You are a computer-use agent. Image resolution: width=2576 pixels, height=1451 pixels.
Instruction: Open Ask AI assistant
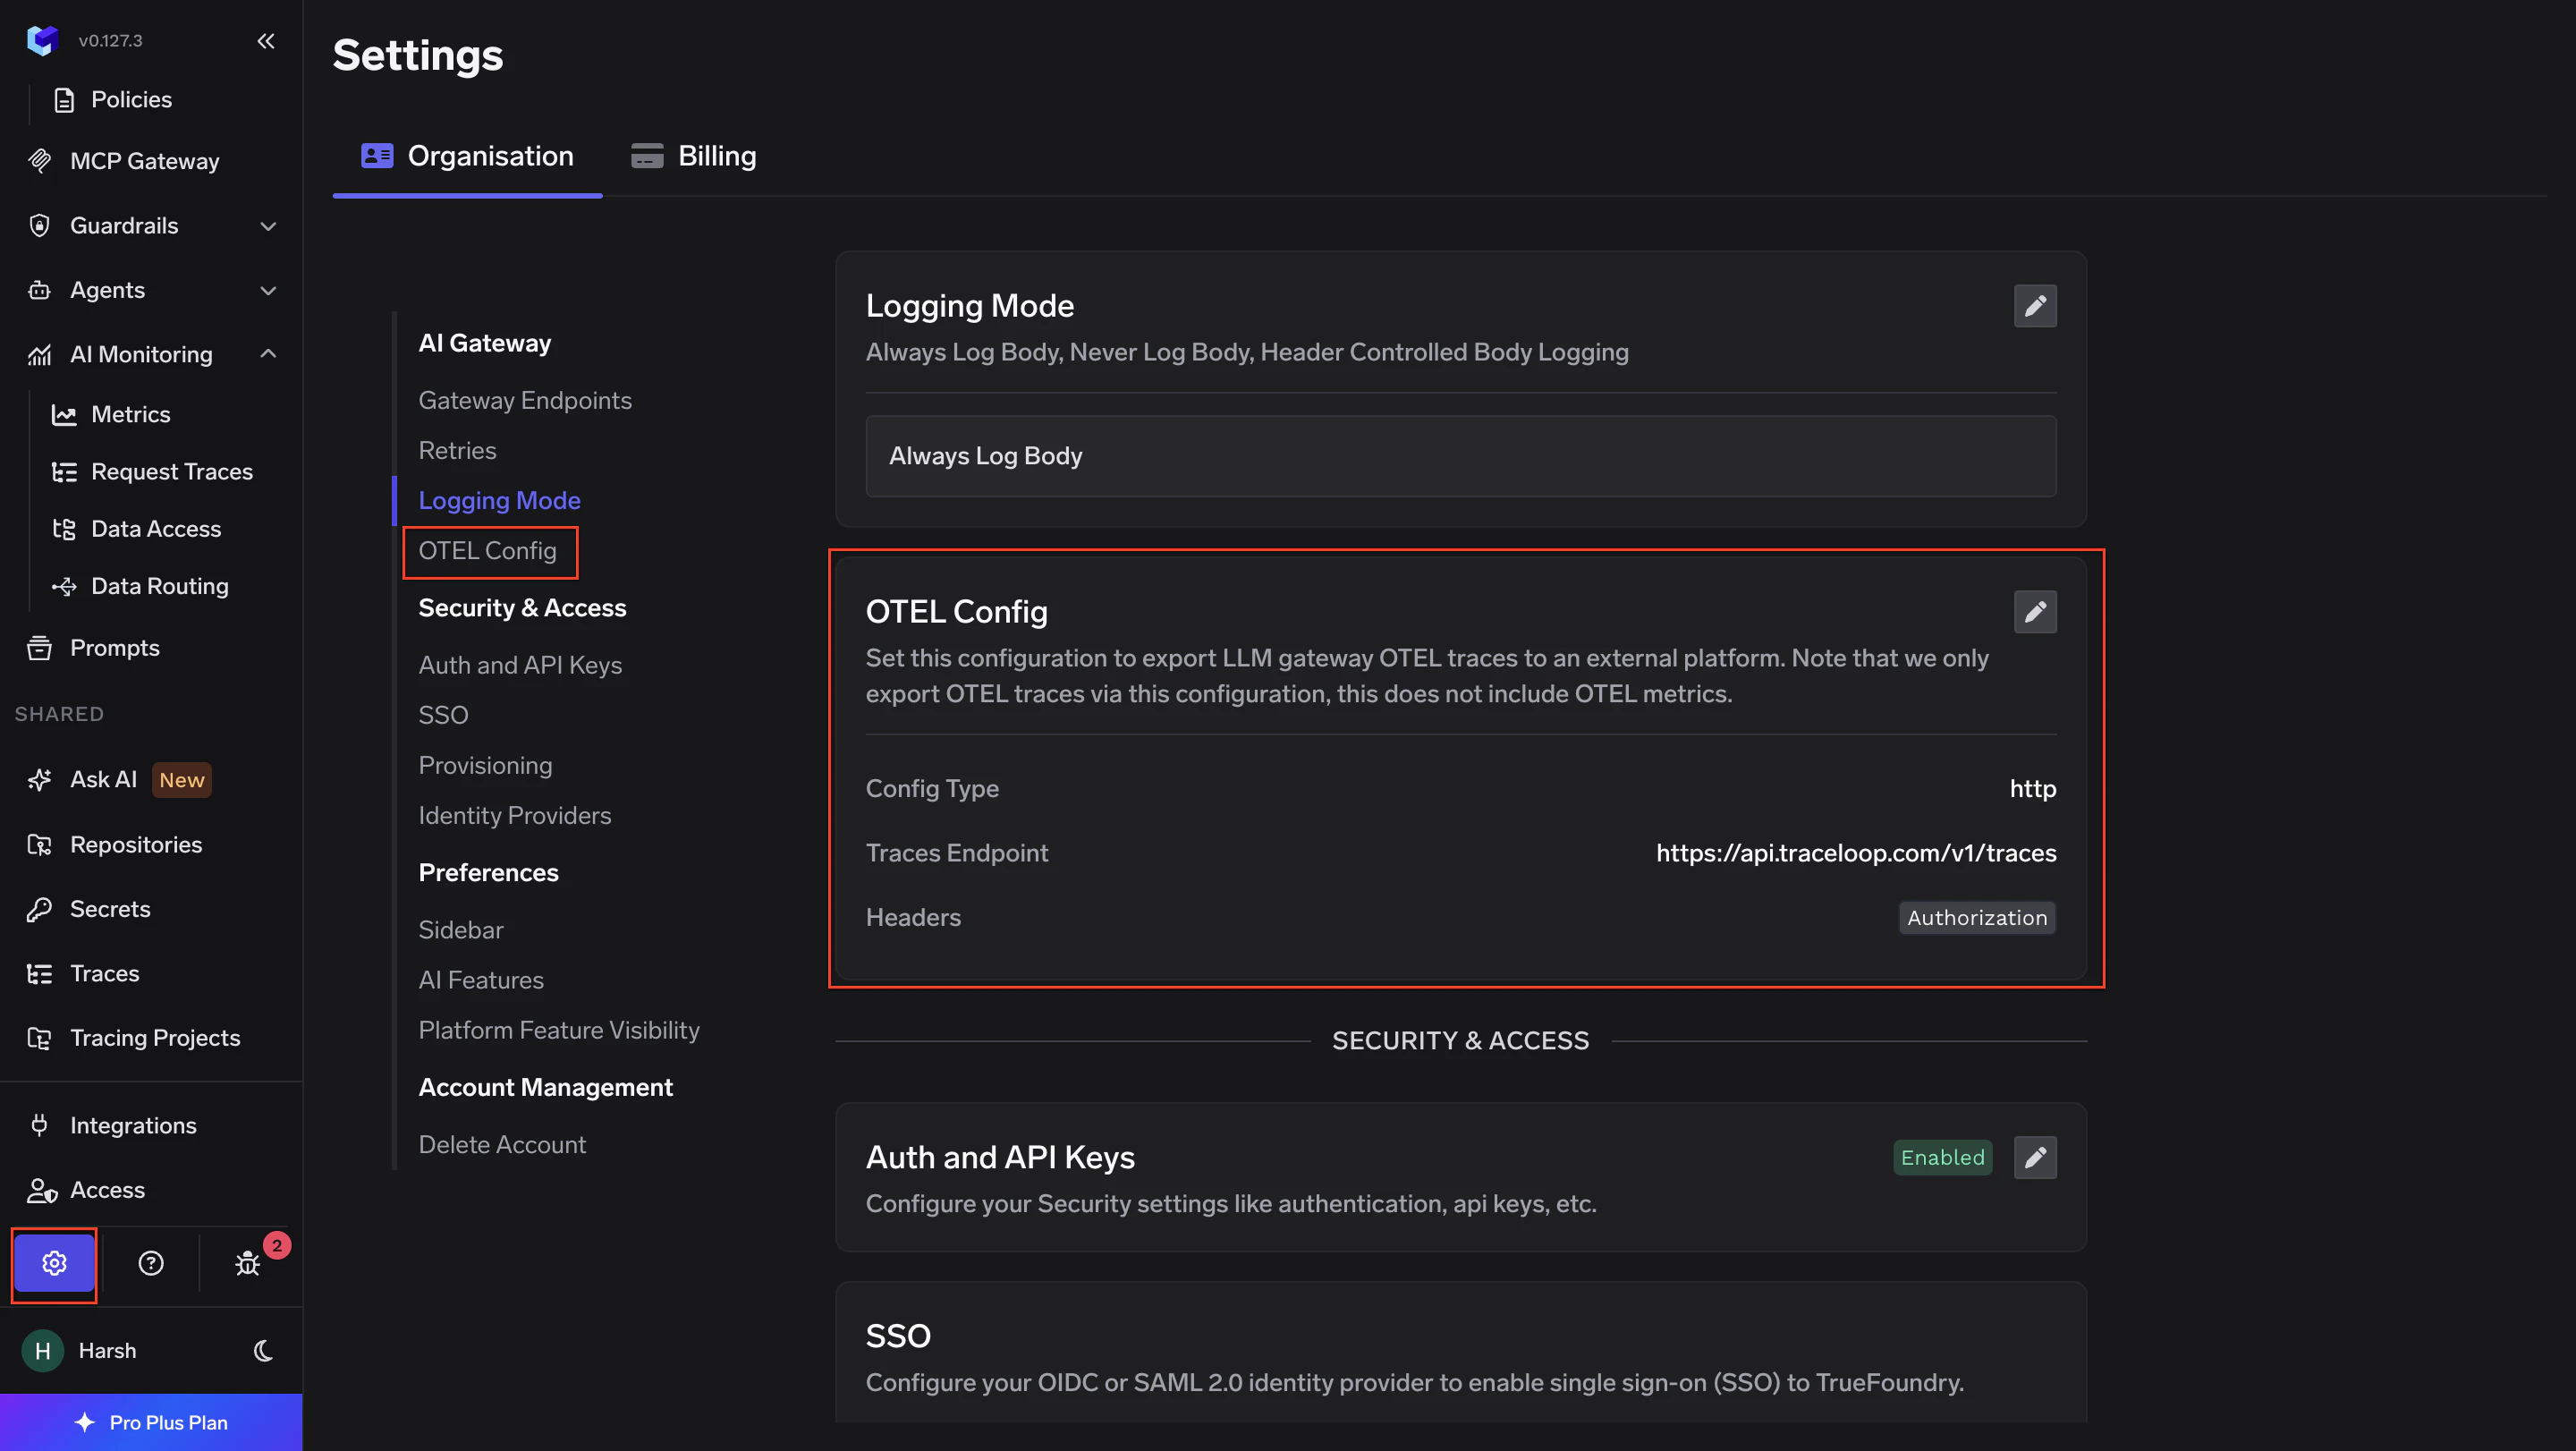pyautogui.click(x=103, y=779)
